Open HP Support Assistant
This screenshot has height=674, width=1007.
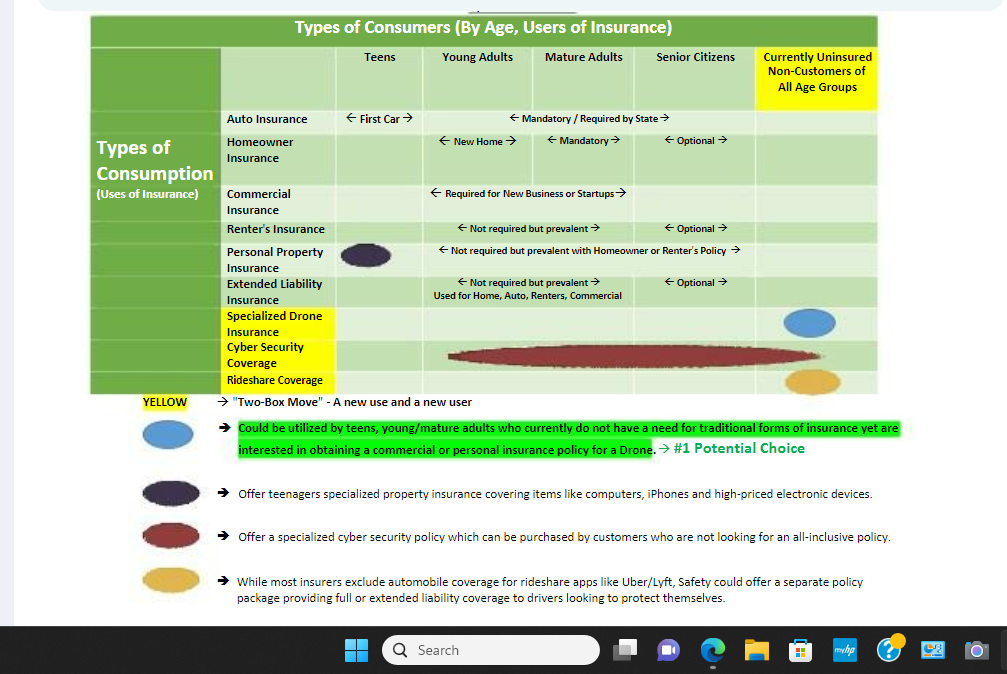click(888, 650)
